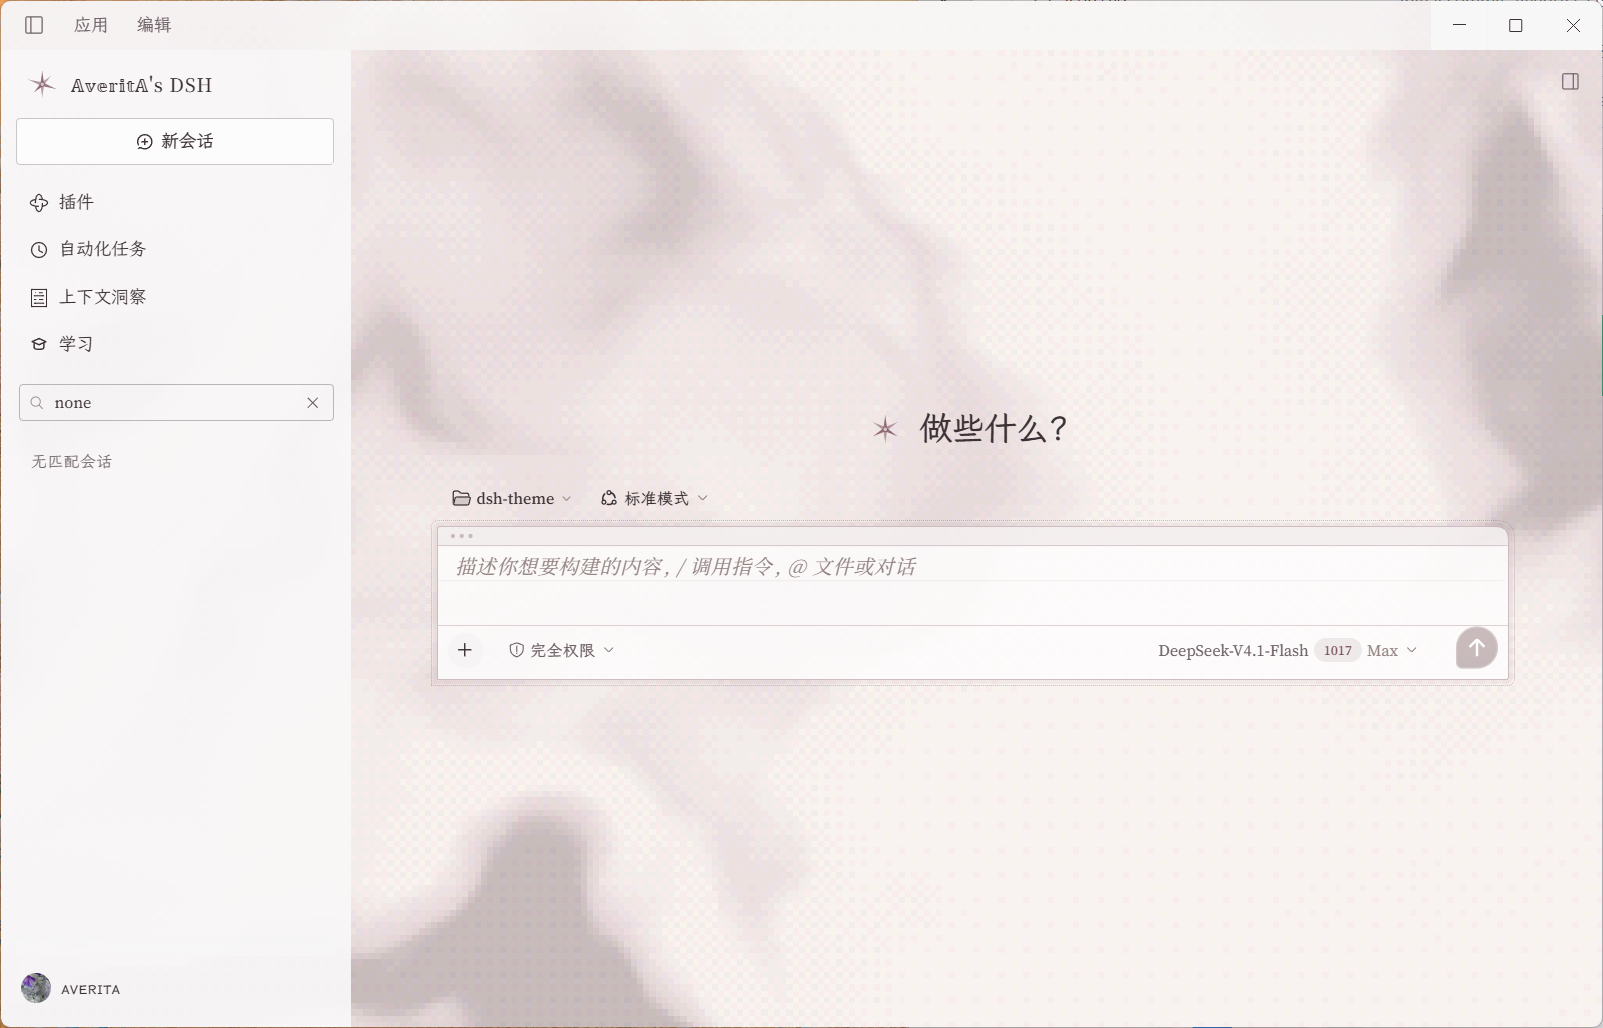Open the AVERITA user avatar
This screenshot has width=1603, height=1028.
point(36,988)
